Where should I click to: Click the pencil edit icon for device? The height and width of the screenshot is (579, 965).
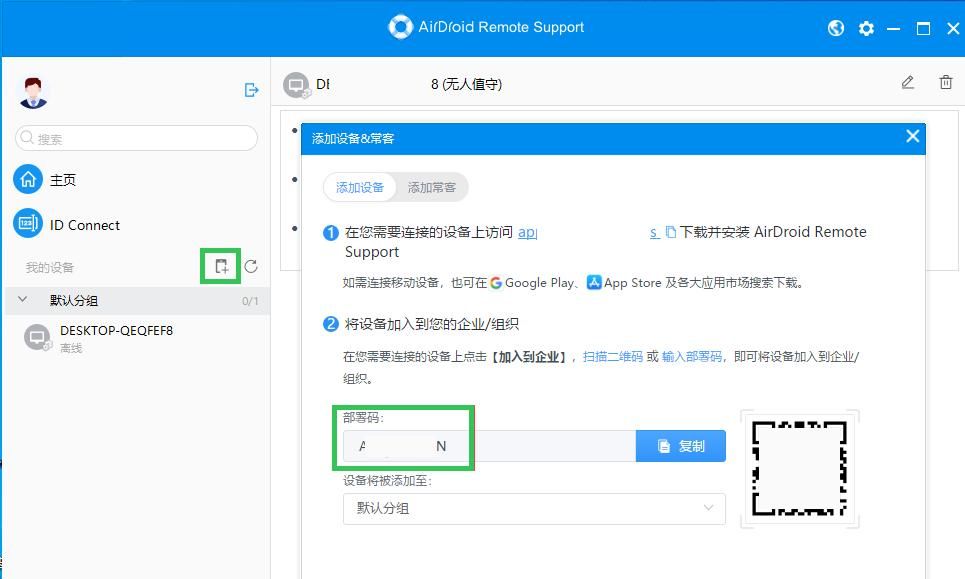(908, 82)
